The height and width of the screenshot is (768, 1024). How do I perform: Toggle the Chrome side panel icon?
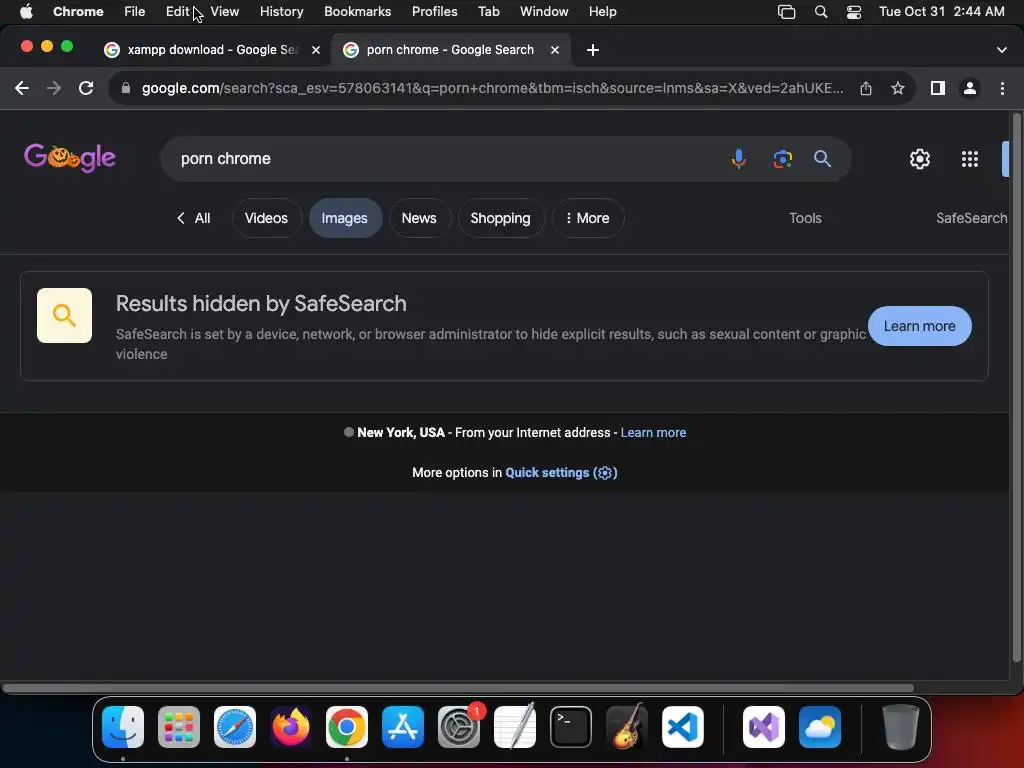click(938, 88)
